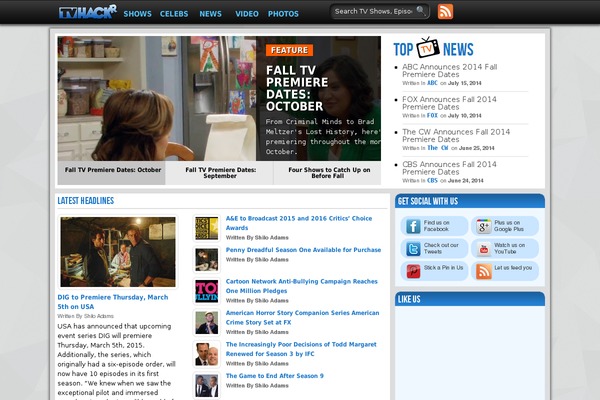This screenshot has width=600, height=400.
Task: Click Check out our Tweets text
Action: (441, 248)
